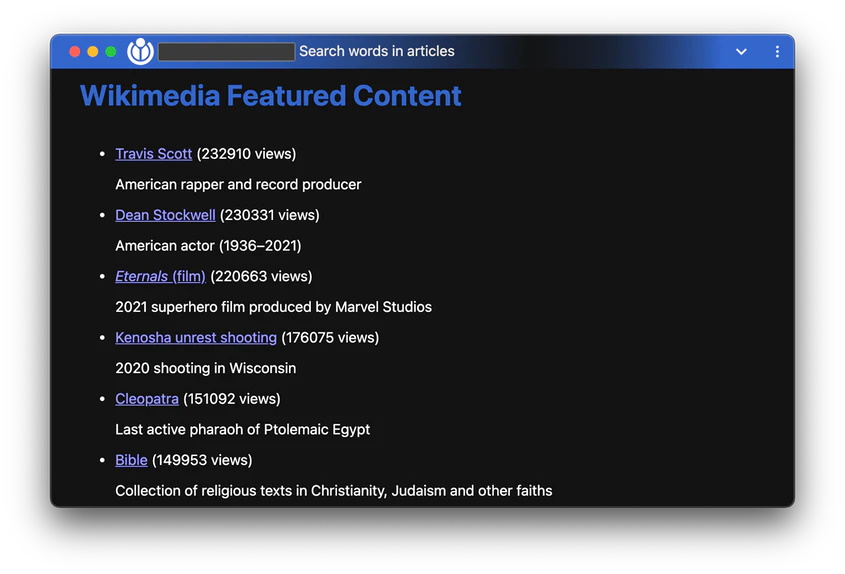Maximize the window with green button
The width and height of the screenshot is (845, 574).
pyautogui.click(x=110, y=51)
